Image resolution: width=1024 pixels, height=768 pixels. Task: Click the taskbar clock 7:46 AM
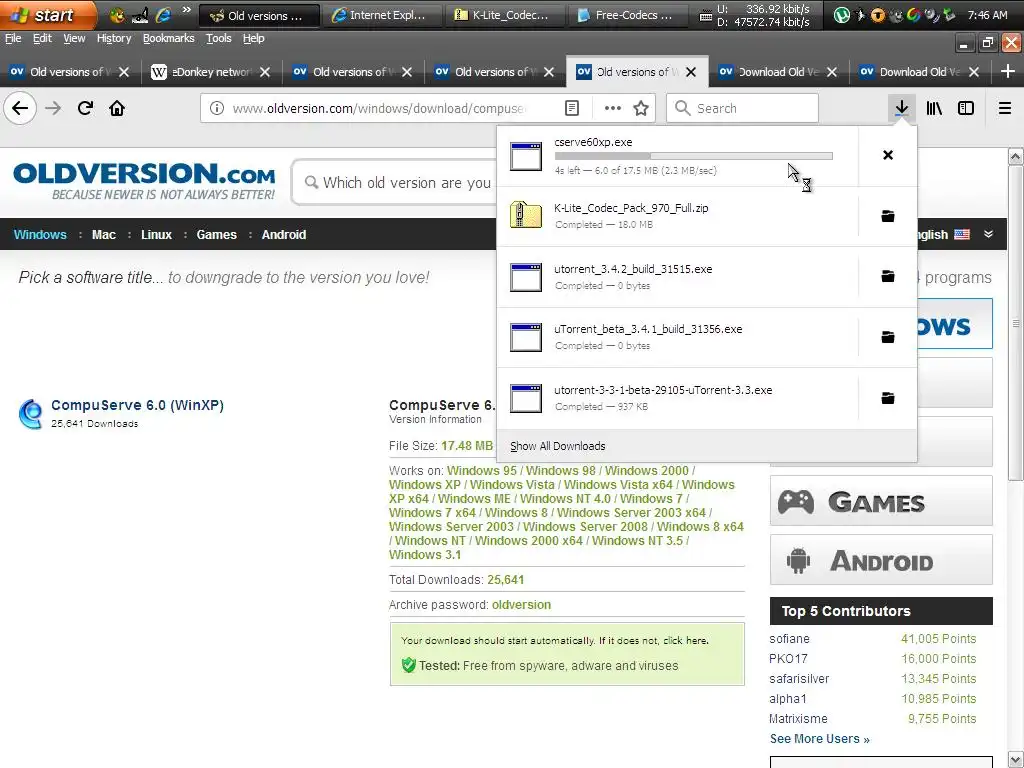(x=987, y=14)
